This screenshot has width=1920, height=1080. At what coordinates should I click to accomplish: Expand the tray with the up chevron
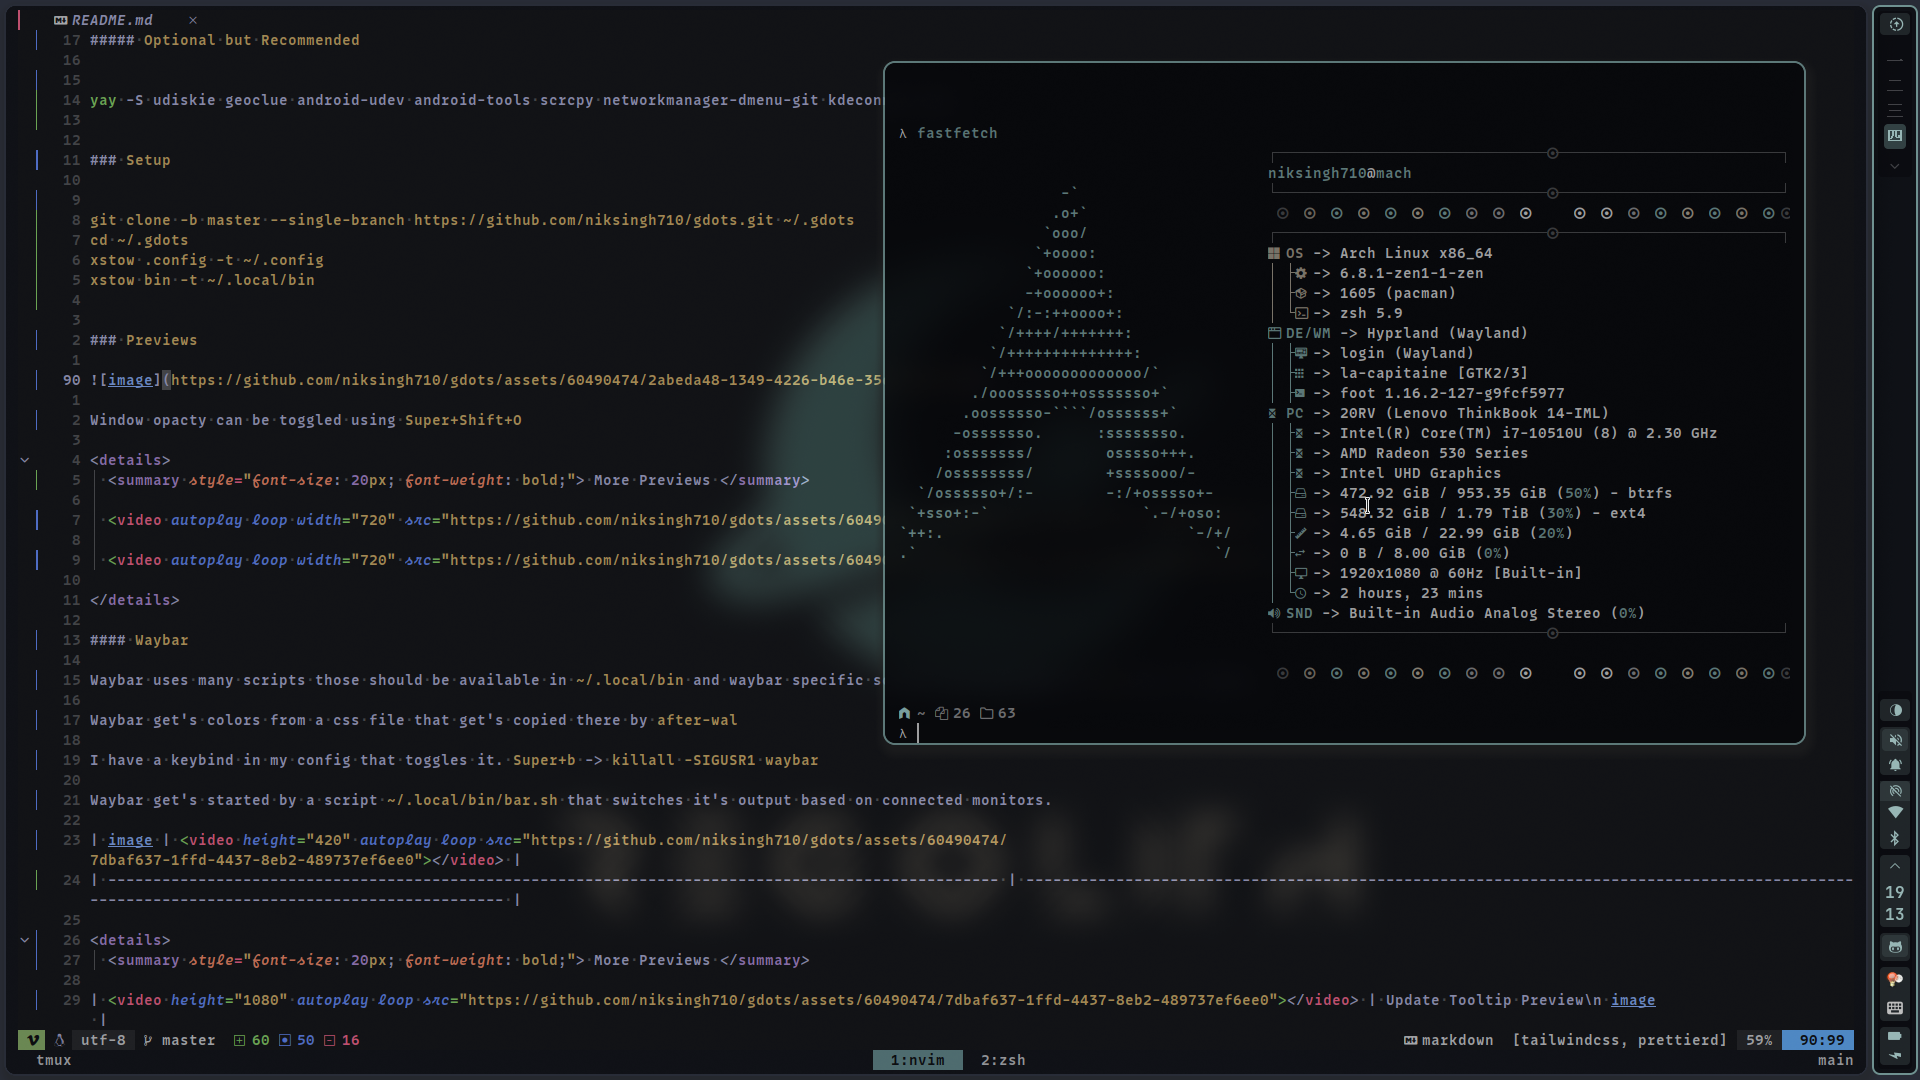[x=1895, y=866]
